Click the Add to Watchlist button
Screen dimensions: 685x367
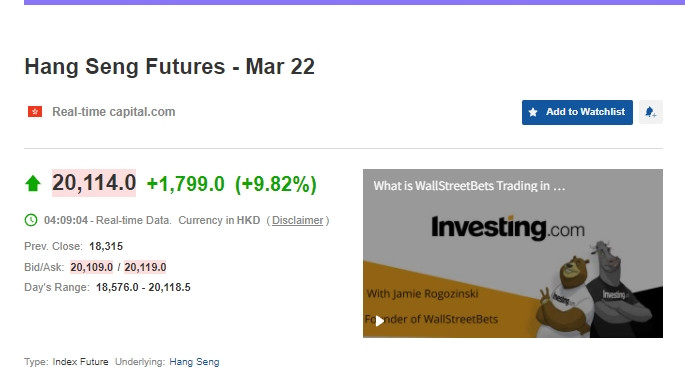[x=577, y=112]
